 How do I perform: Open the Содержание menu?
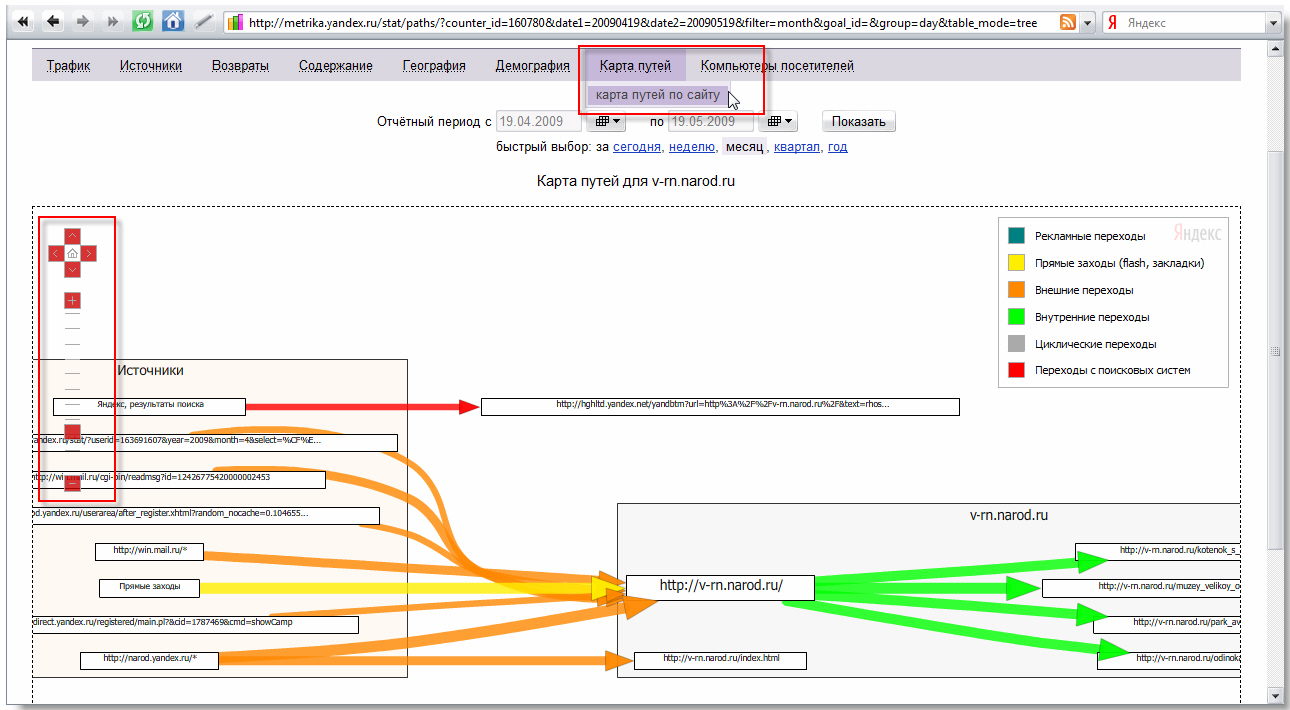pyautogui.click(x=336, y=66)
